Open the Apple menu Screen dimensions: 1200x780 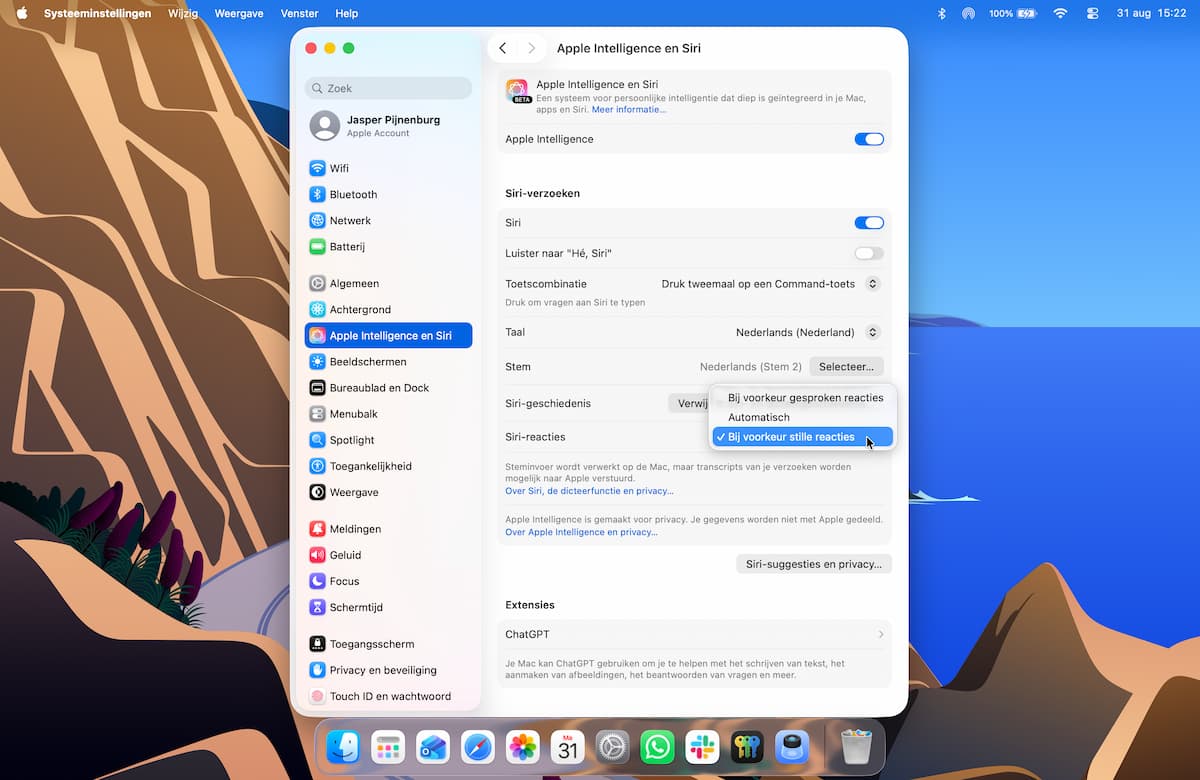pos(21,14)
